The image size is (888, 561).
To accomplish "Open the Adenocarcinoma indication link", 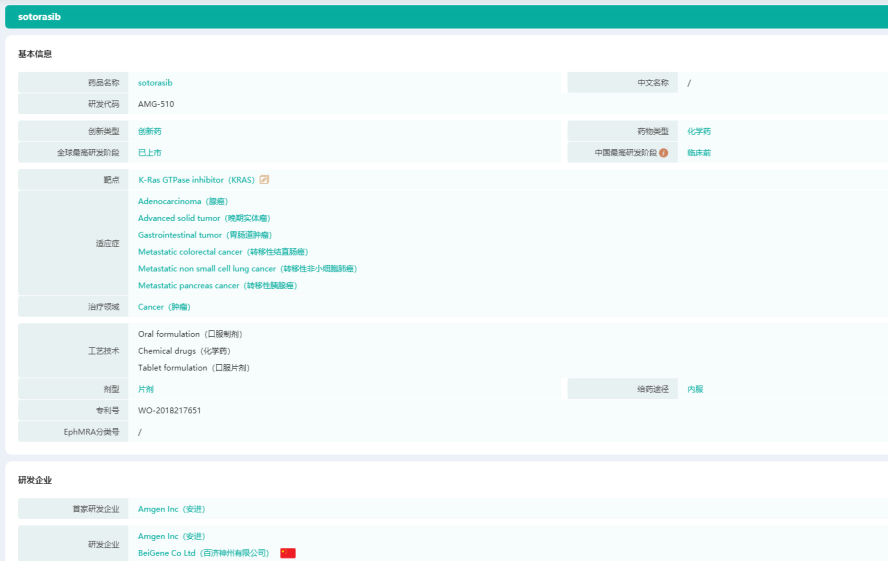I will click(183, 201).
